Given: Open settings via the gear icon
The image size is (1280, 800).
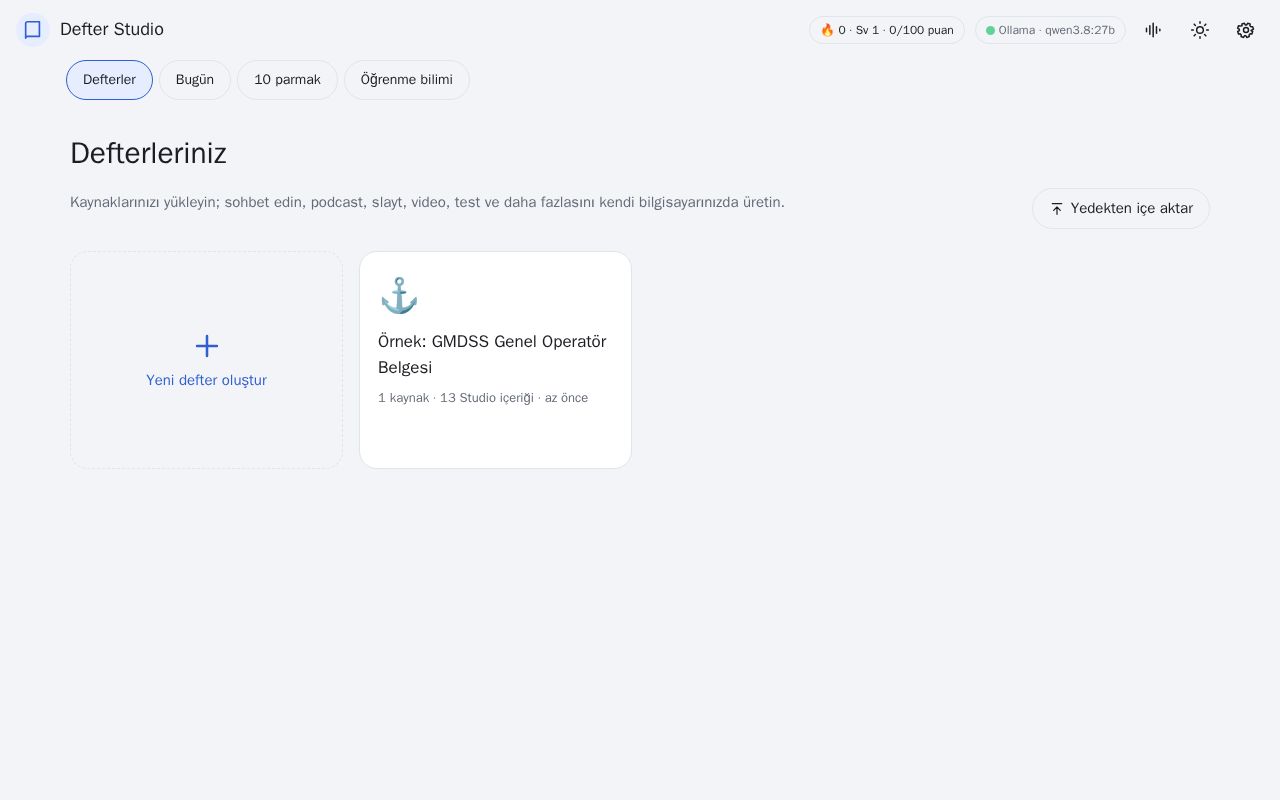Looking at the screenshot, I should pos(1245,30).
